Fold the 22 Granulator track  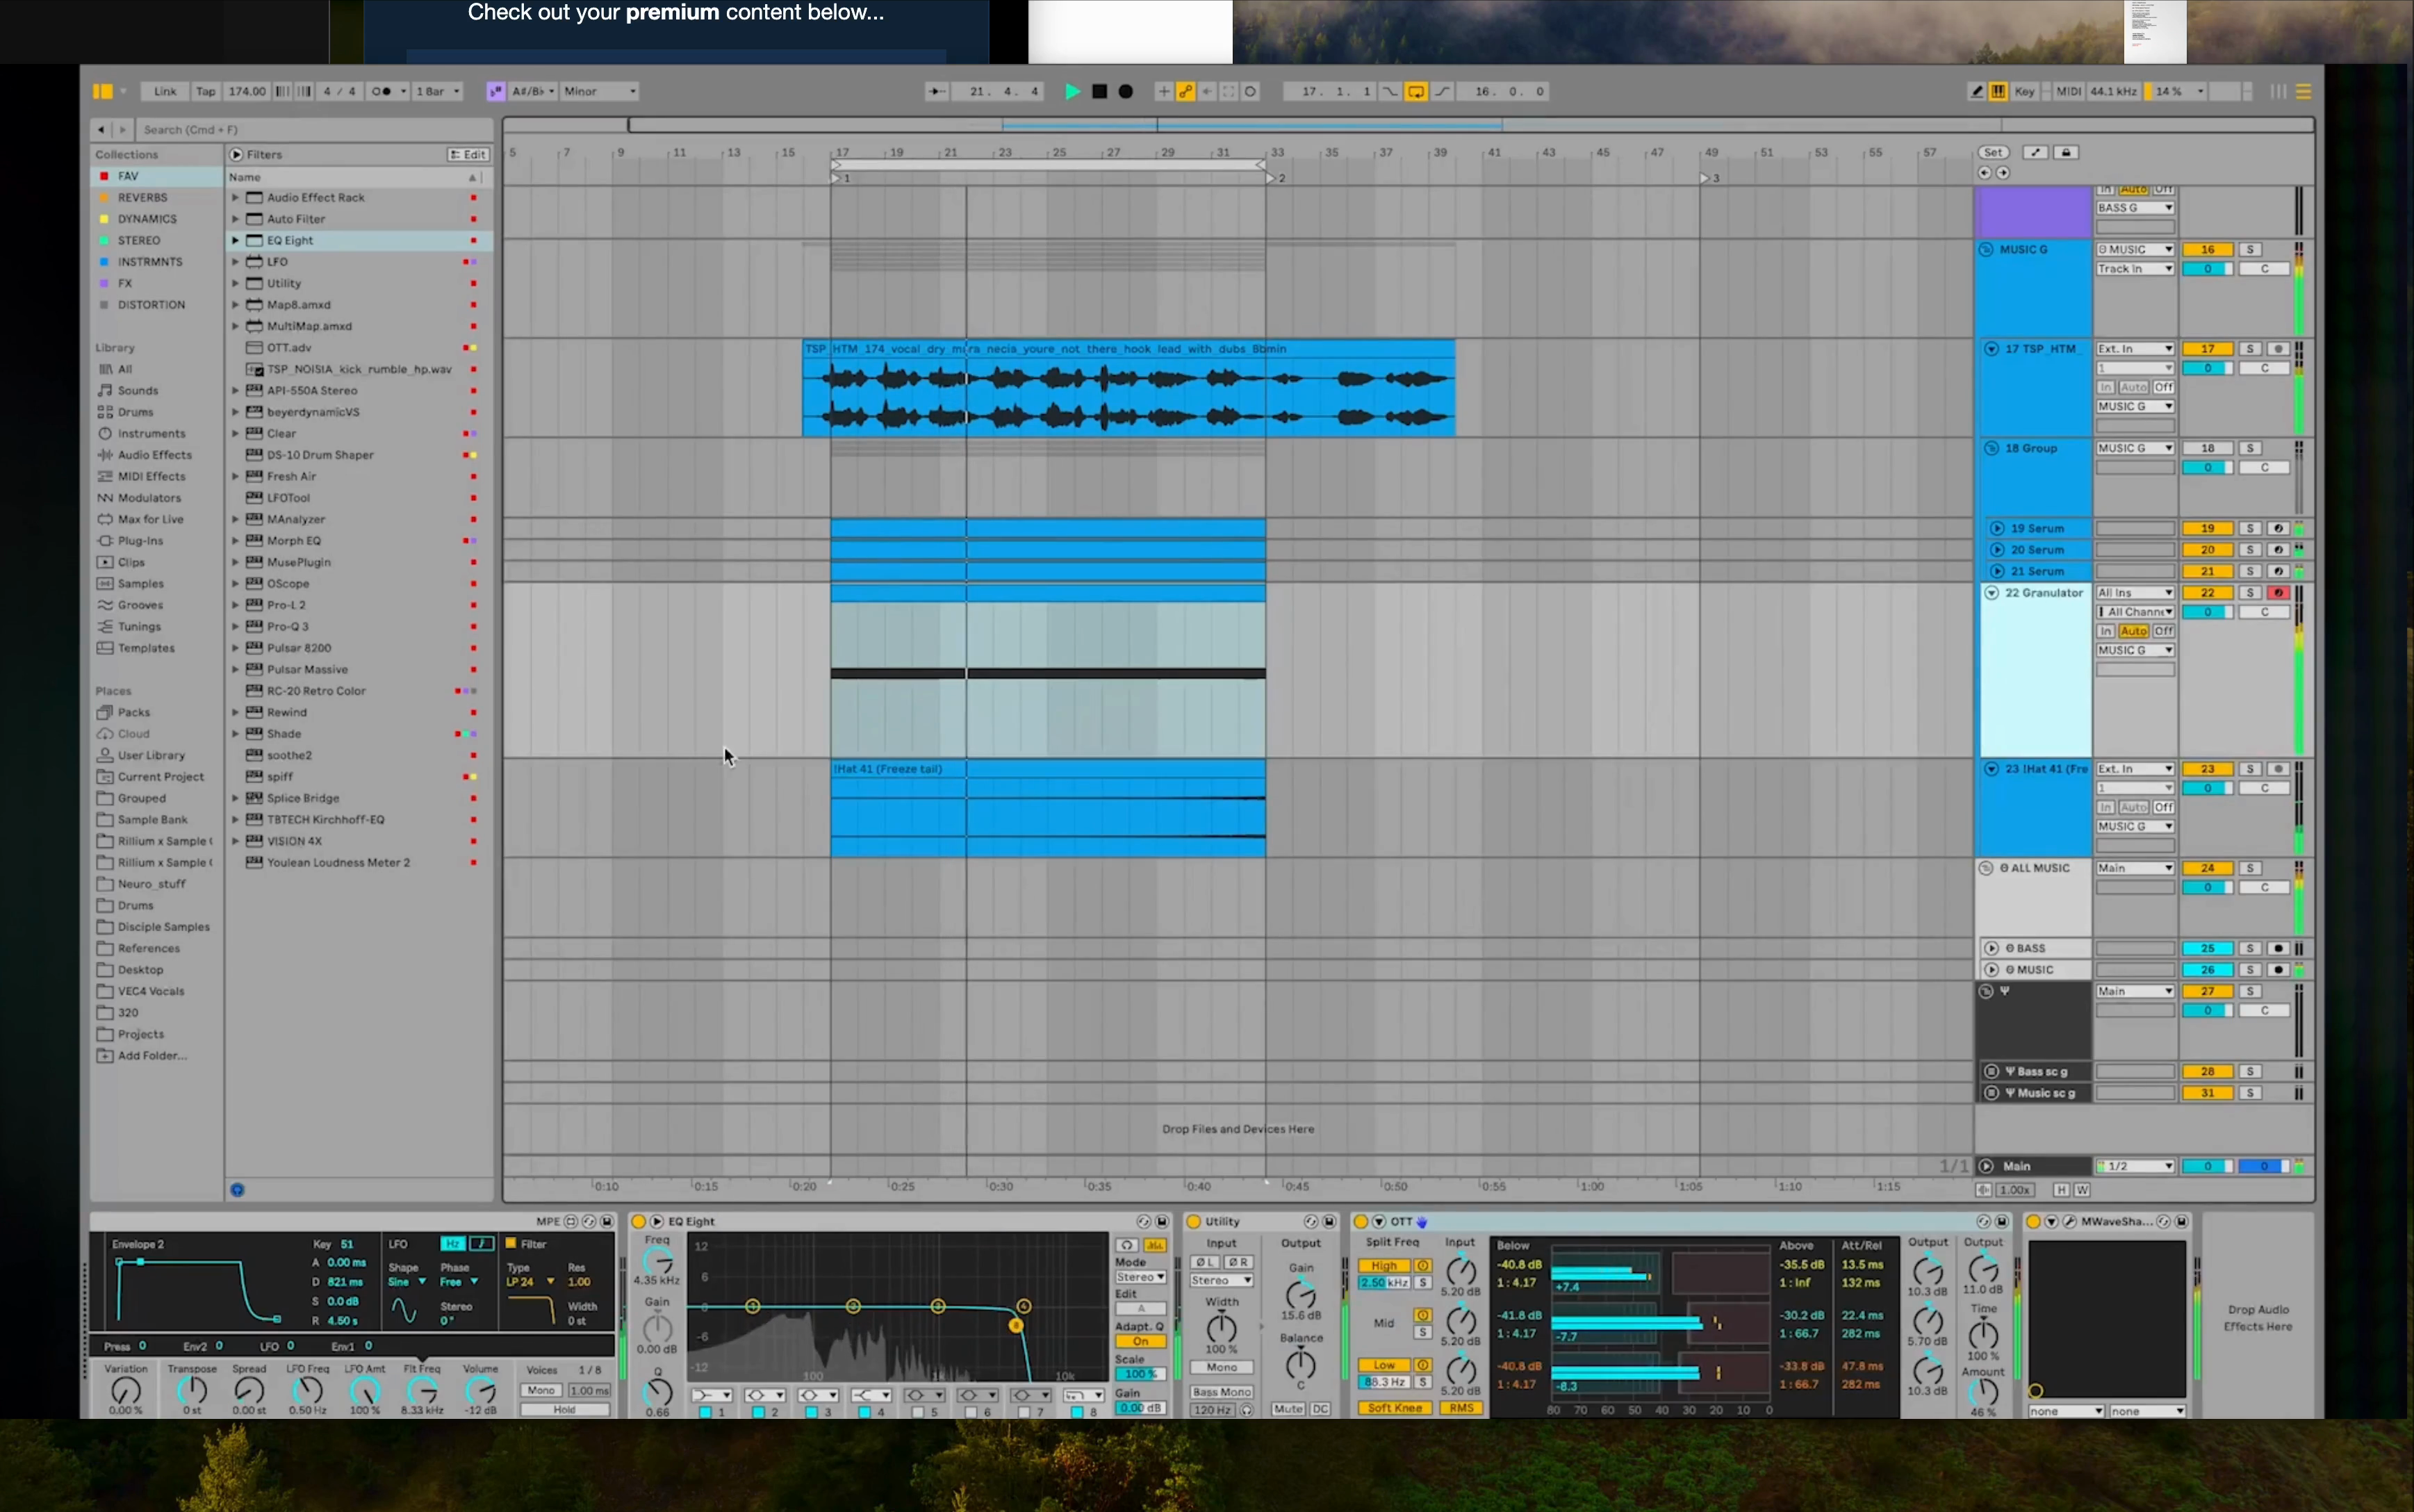(1991, 592)
